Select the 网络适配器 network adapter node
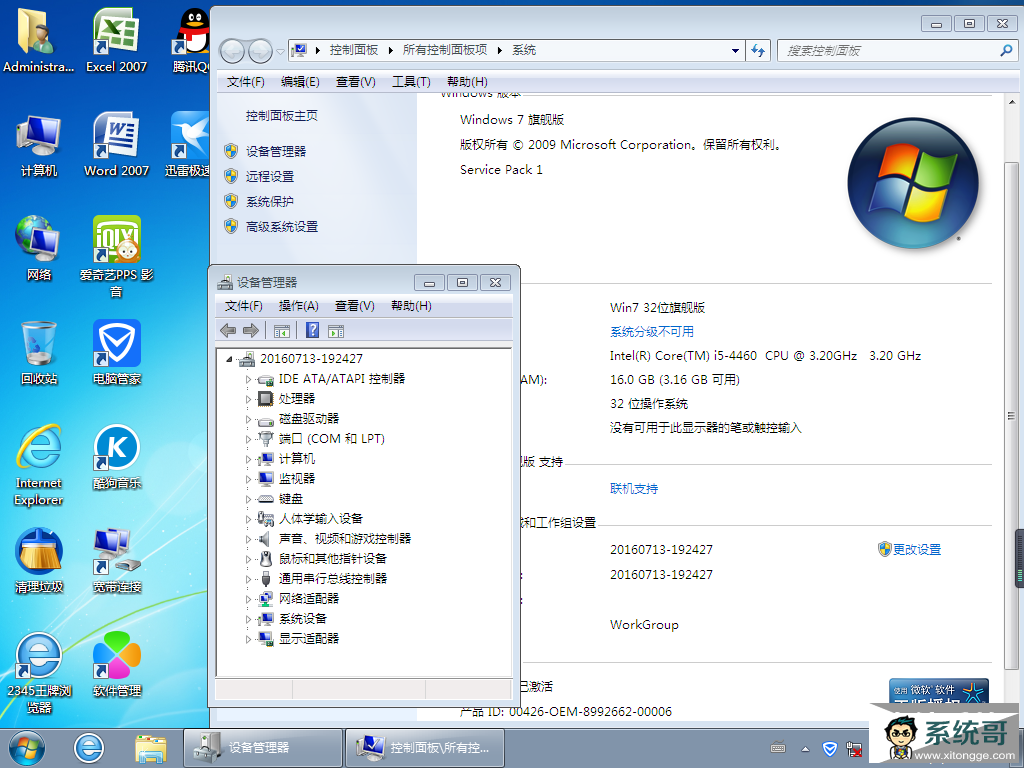 tap(308, 599)
